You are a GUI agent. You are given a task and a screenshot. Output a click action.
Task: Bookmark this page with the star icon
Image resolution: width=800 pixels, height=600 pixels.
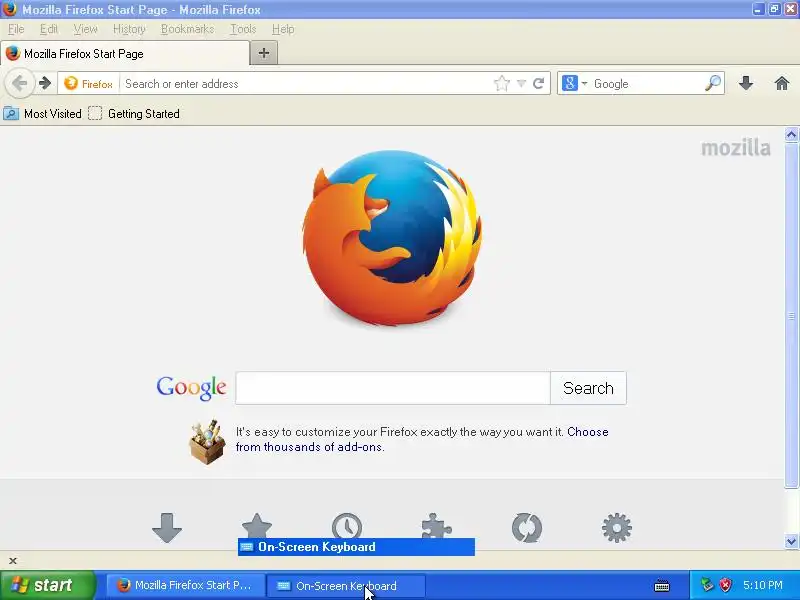tap(502, 83)
